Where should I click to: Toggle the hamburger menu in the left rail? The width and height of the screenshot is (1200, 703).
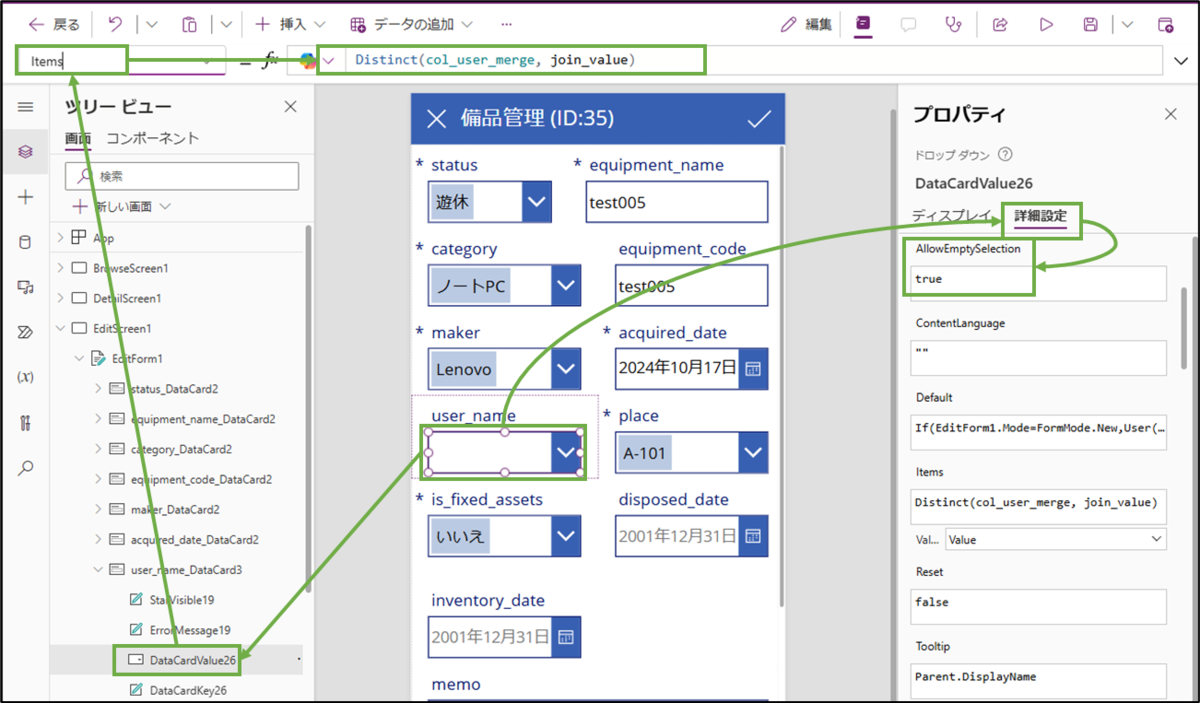tap(26, 107)
